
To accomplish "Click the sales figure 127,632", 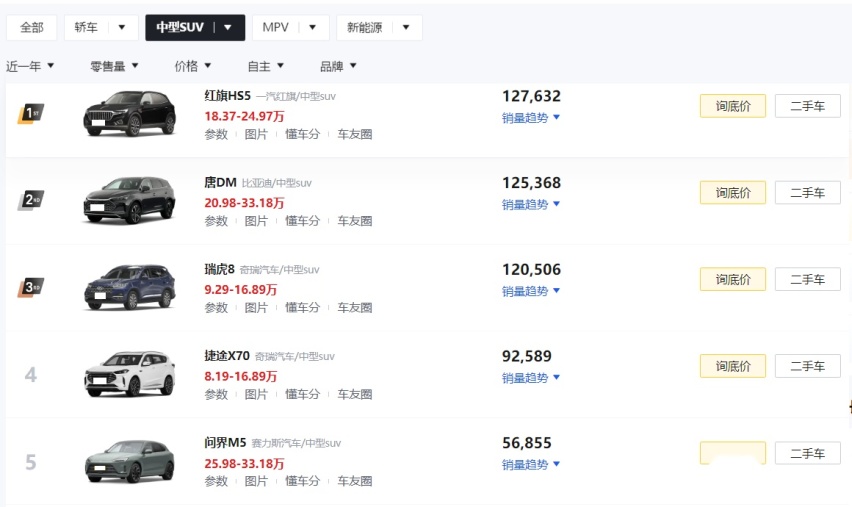I will click(531, 96).
